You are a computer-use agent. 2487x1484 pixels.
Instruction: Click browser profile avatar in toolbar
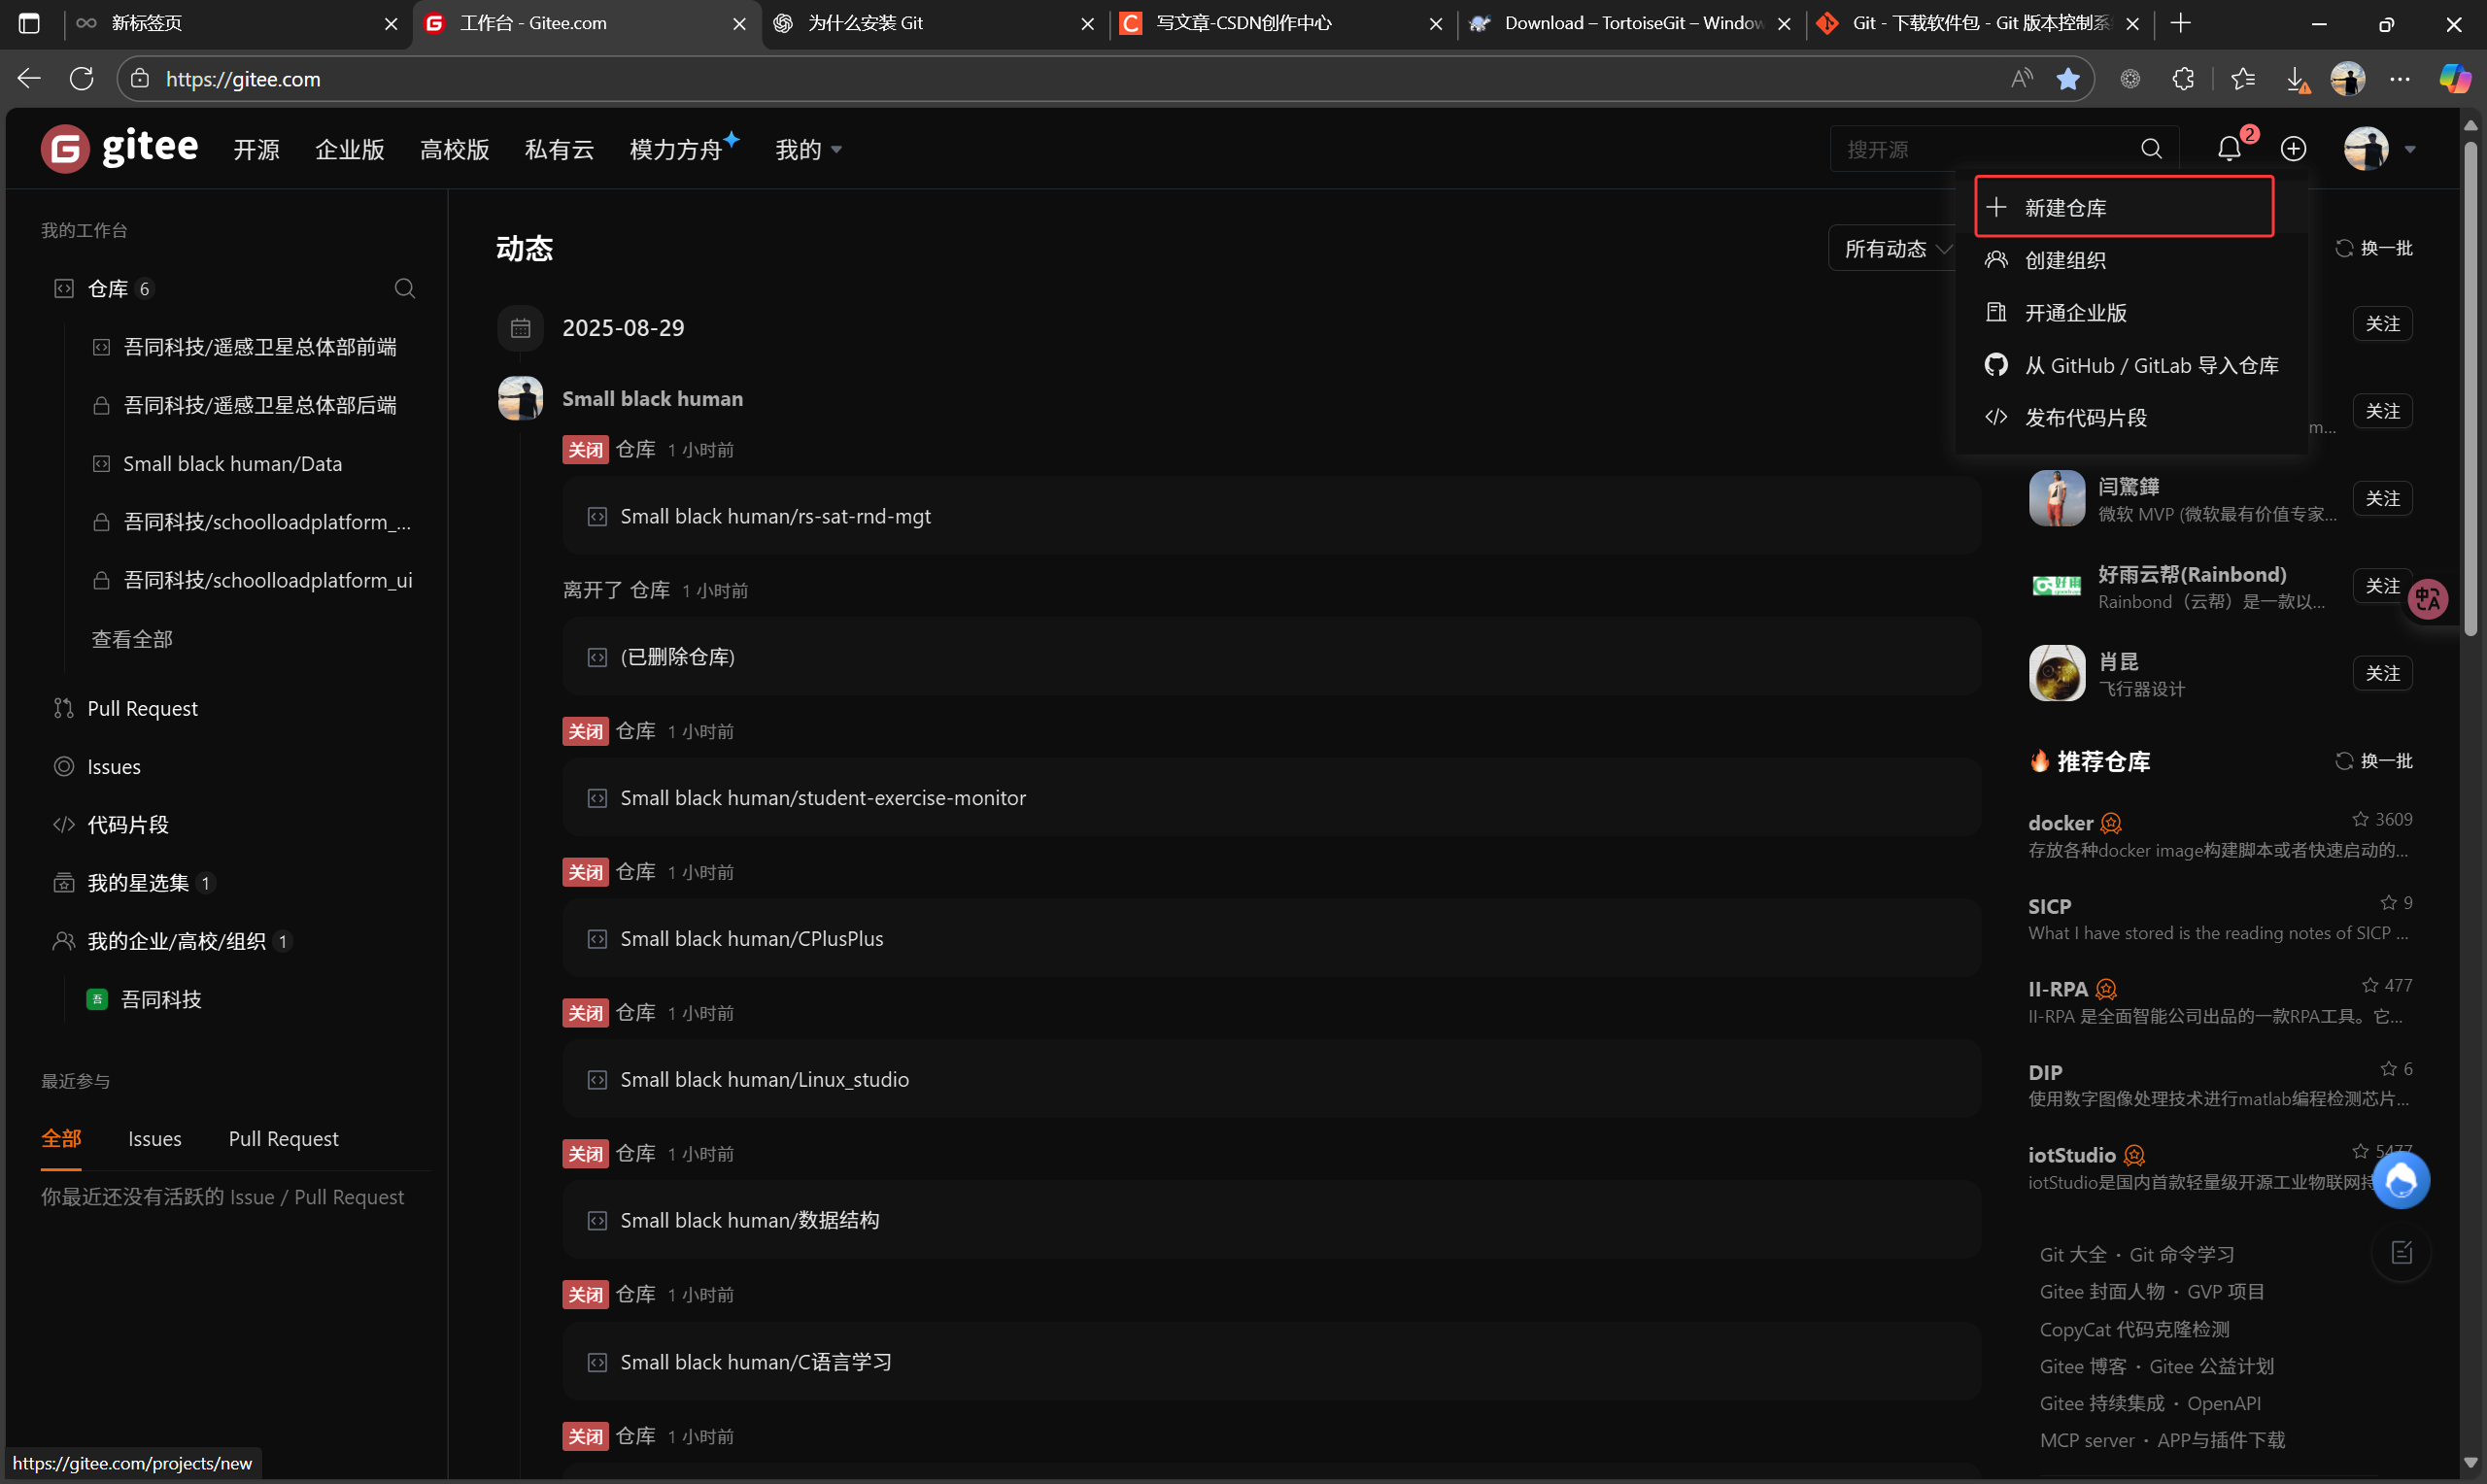point(2347,79)
